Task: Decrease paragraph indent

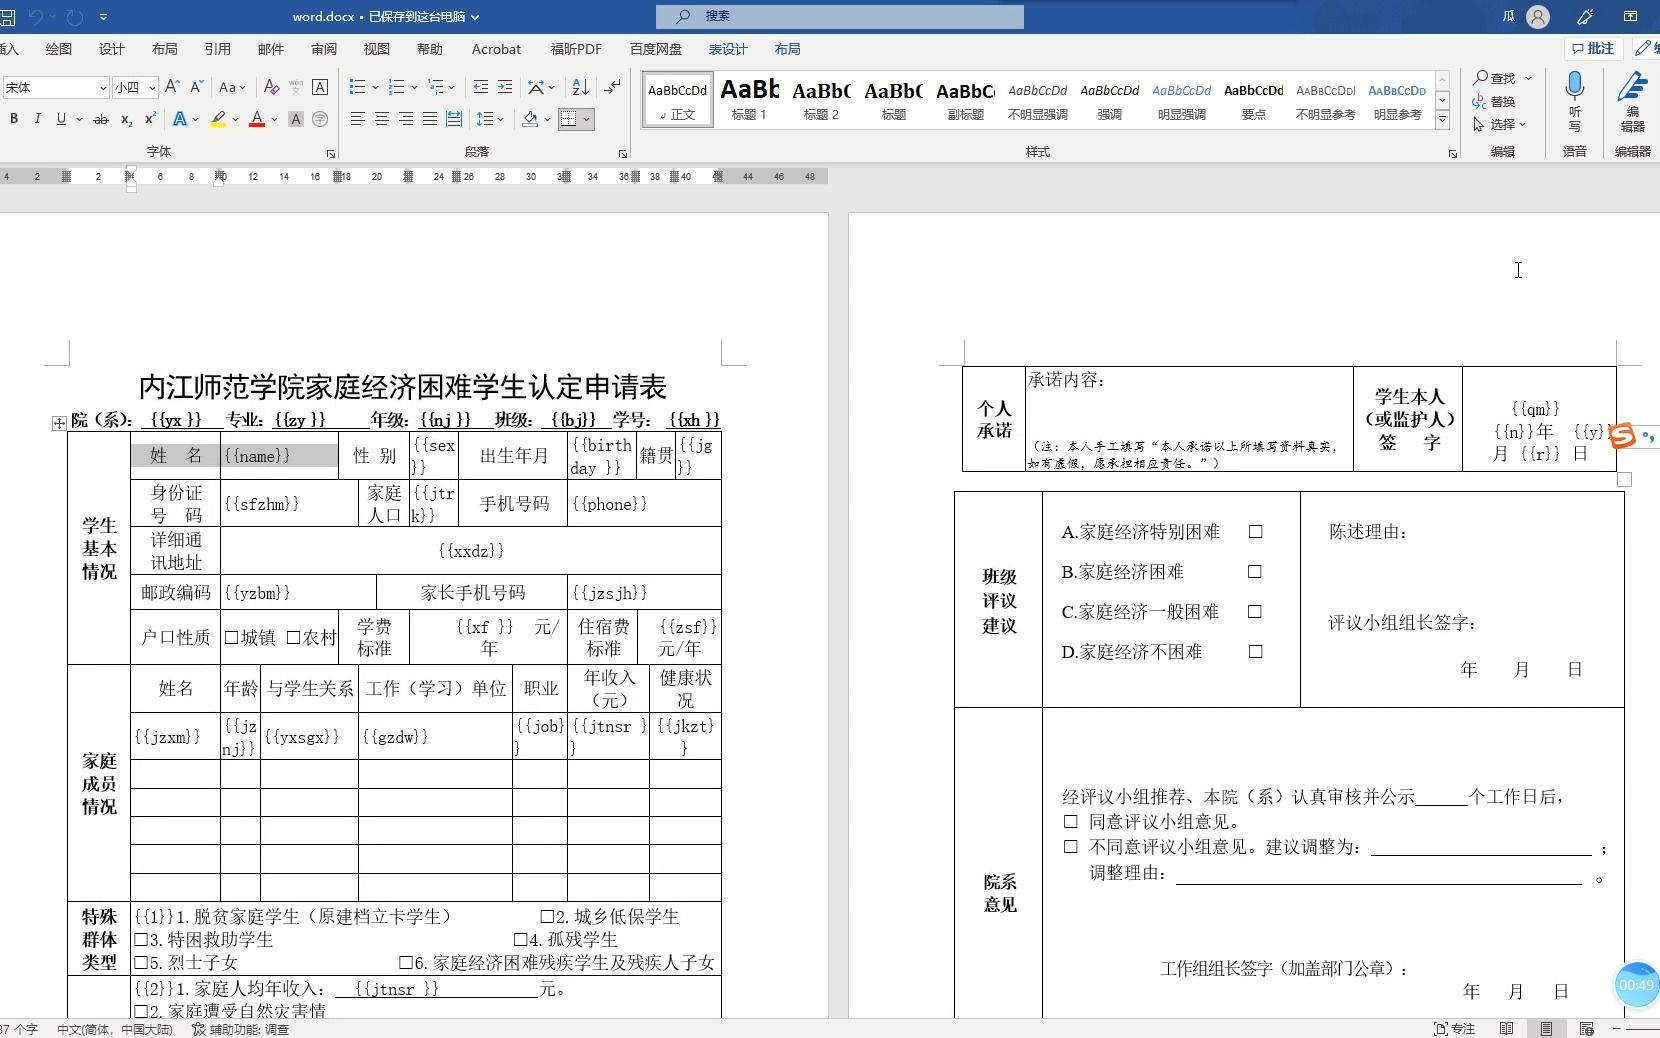Action: coord(481,87)
